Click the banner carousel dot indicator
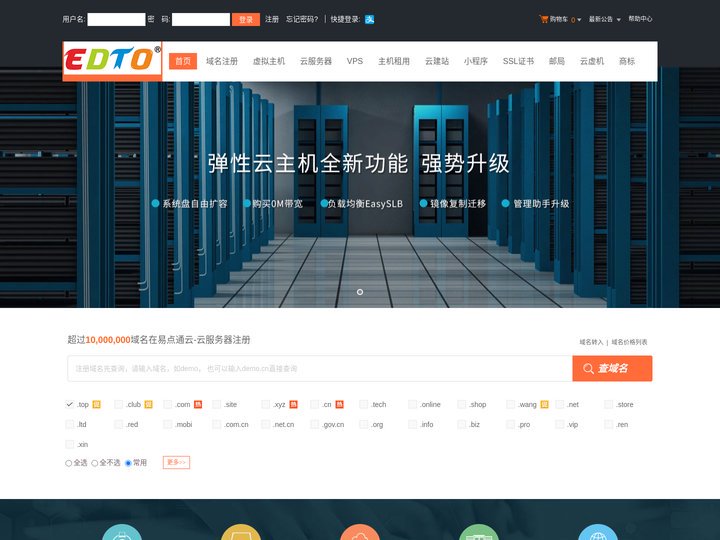The height and width of the screenshot is (540, 720). click(x=360, y=292)
